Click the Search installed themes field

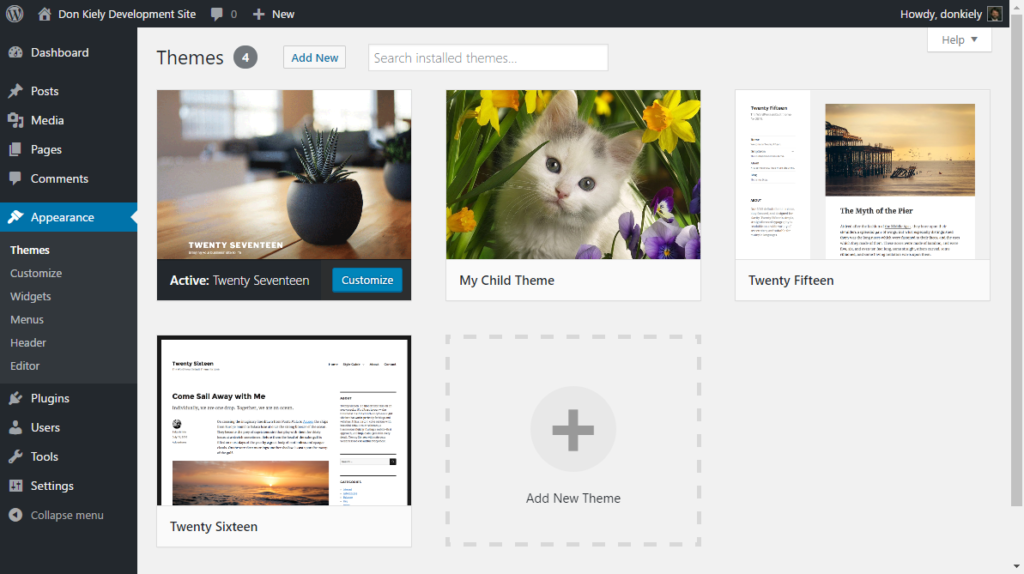tap(488, 58)
